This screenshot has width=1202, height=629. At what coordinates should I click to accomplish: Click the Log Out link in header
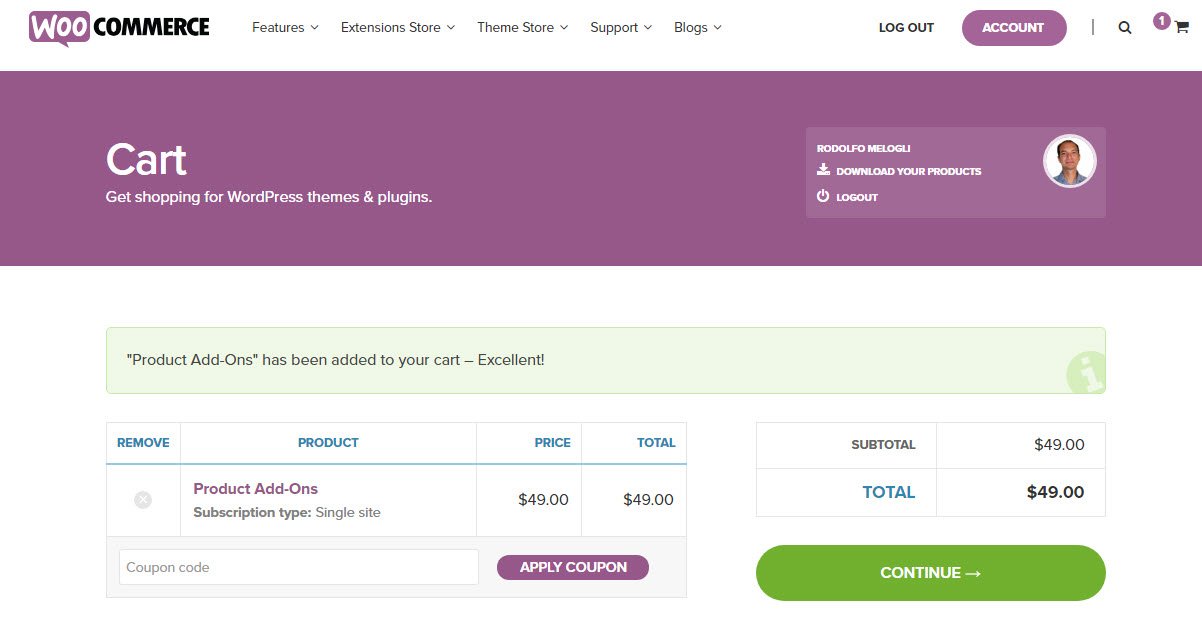[906, 28]
